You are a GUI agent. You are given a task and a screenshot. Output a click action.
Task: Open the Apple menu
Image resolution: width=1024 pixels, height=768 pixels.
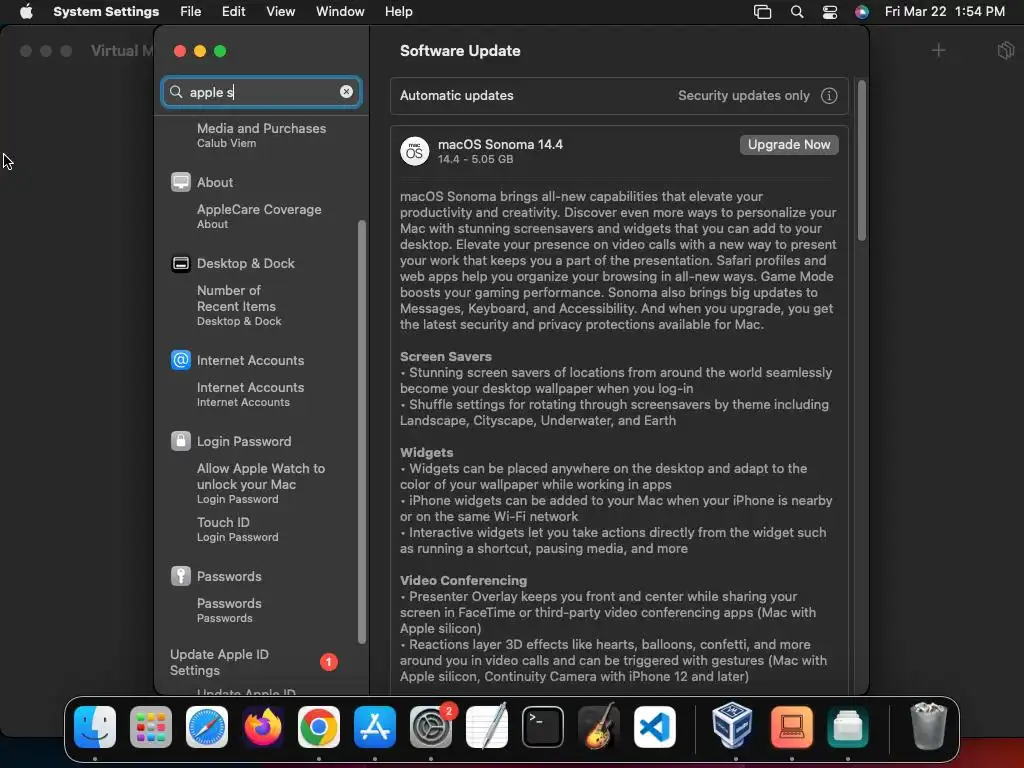pos(26,12)
